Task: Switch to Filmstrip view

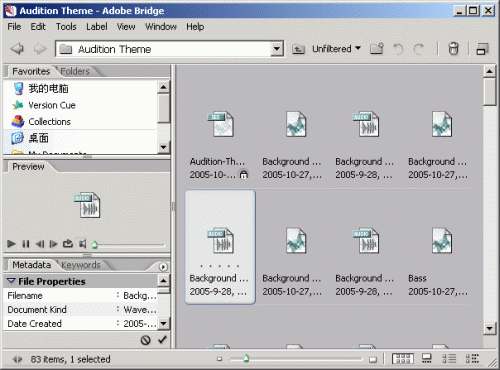Action: [x=426, y=358]
